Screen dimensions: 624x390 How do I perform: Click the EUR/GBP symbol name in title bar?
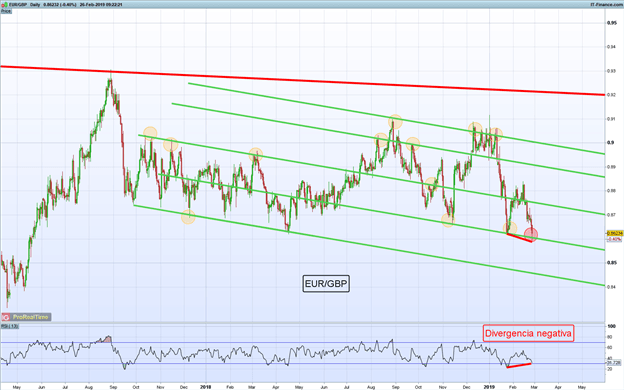pos(18,5)
